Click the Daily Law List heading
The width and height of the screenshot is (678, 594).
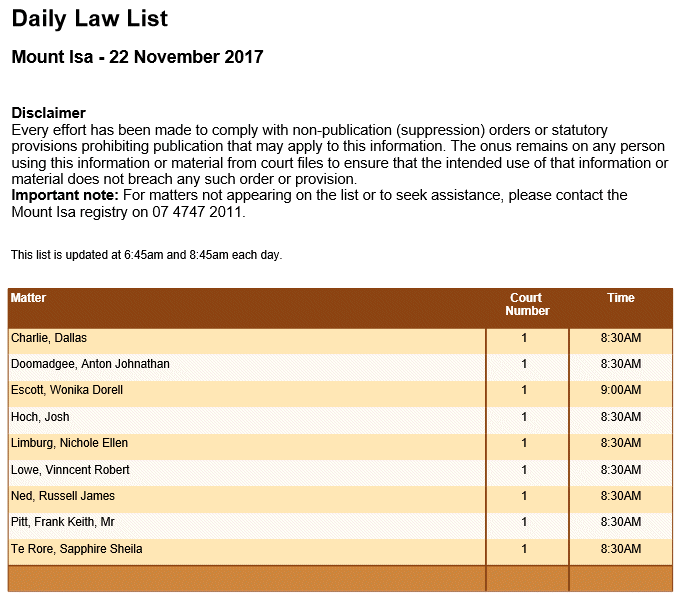click(90, 18)
